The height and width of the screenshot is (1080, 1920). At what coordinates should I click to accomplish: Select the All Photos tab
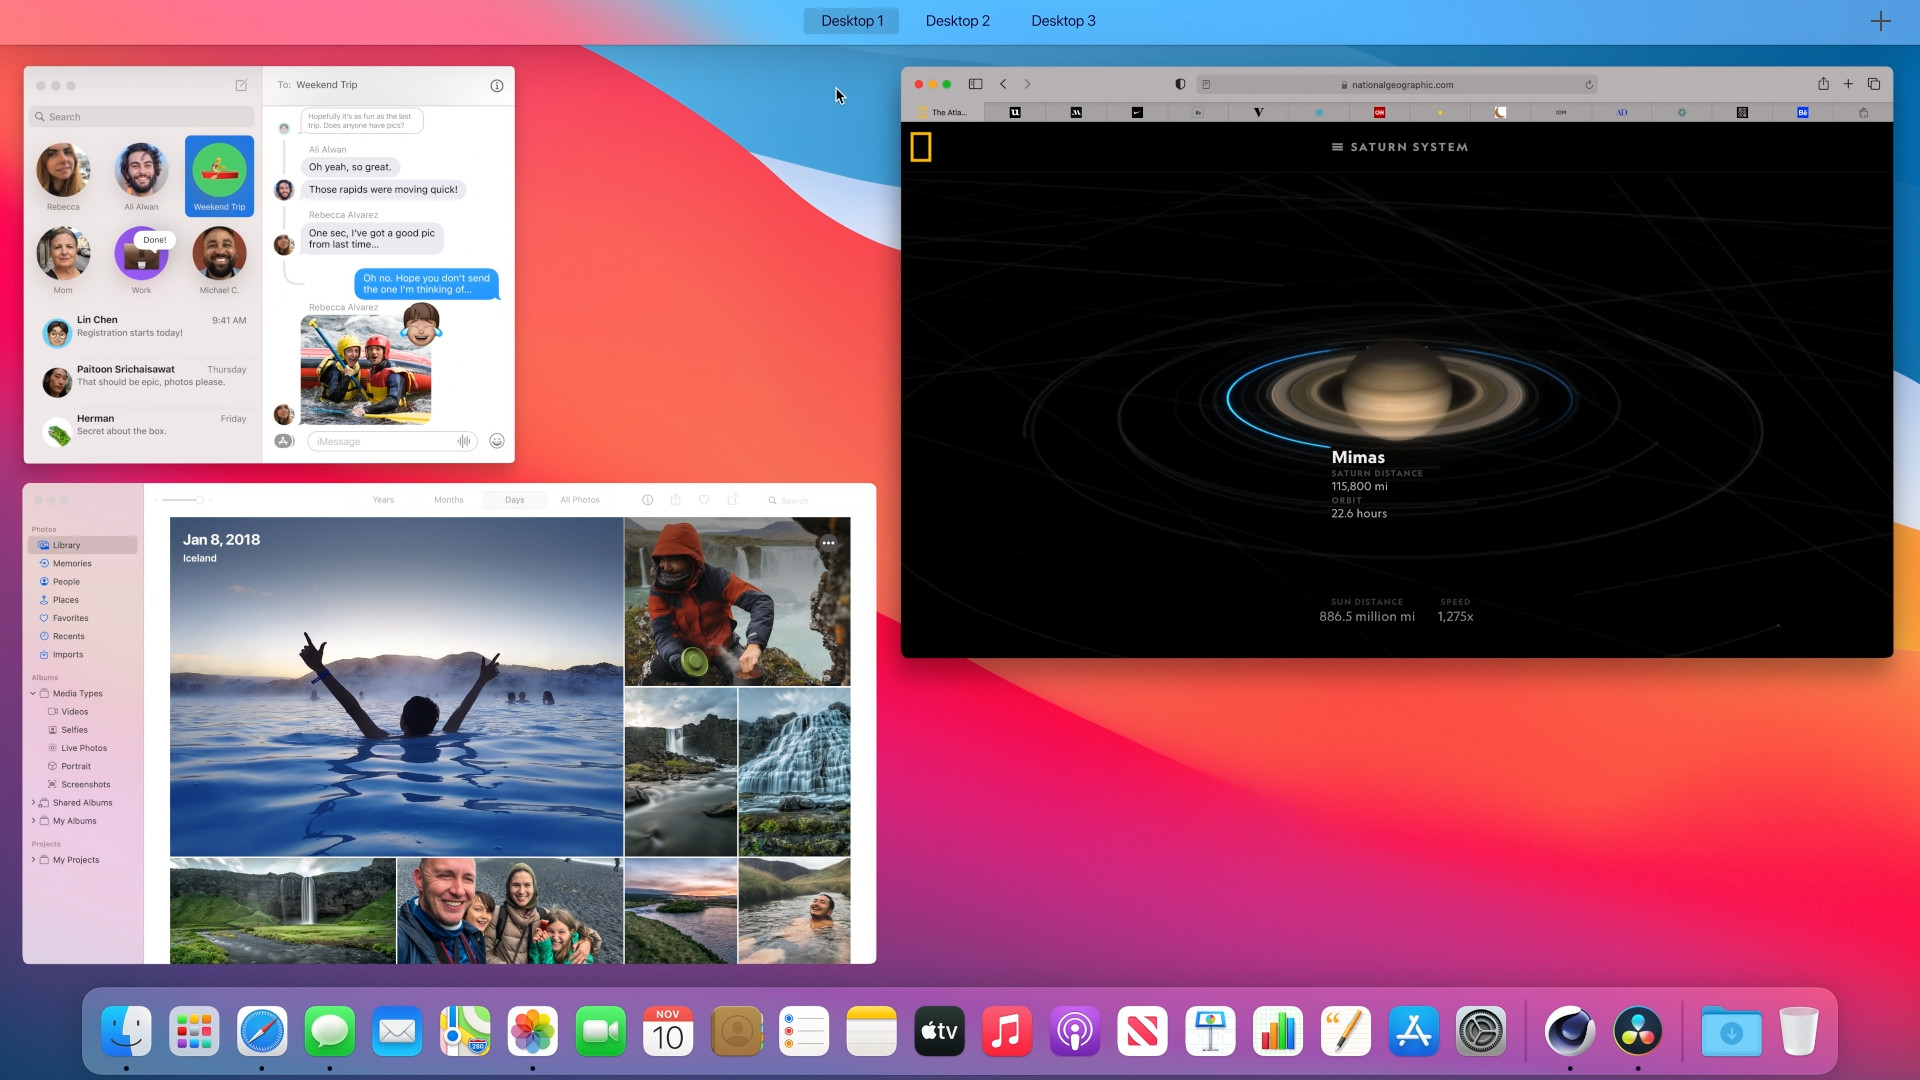coord(580,500)
